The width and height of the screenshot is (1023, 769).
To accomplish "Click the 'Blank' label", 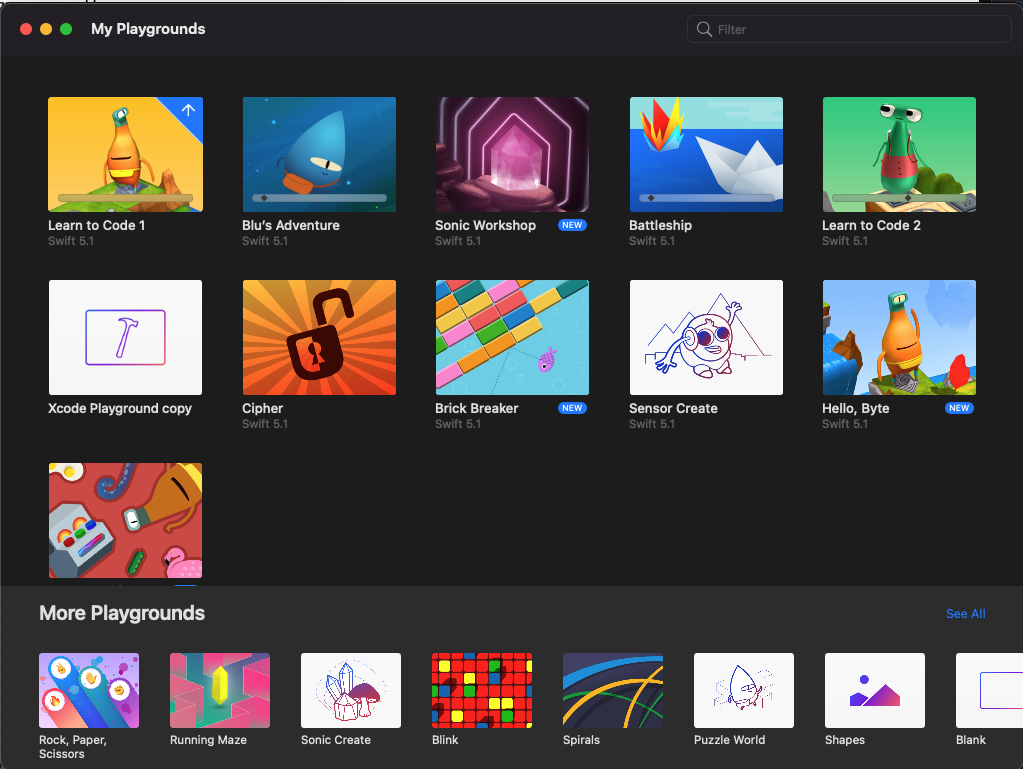I will (971, 740).
